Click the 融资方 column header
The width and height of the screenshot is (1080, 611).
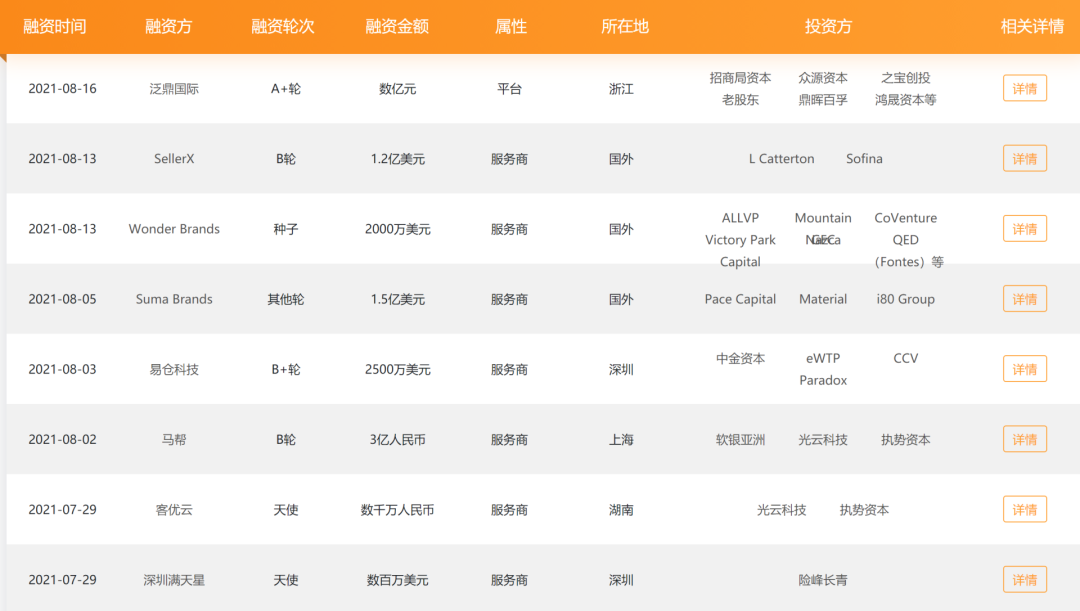[169, 26]
